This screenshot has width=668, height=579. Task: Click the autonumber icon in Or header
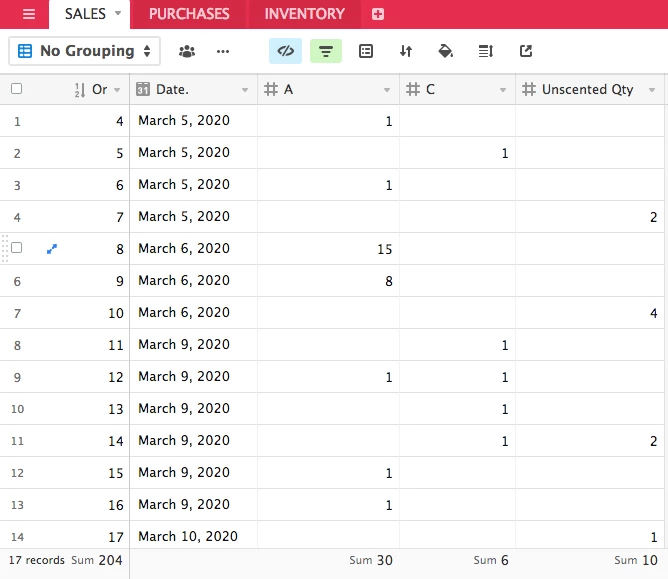[80, 90]
